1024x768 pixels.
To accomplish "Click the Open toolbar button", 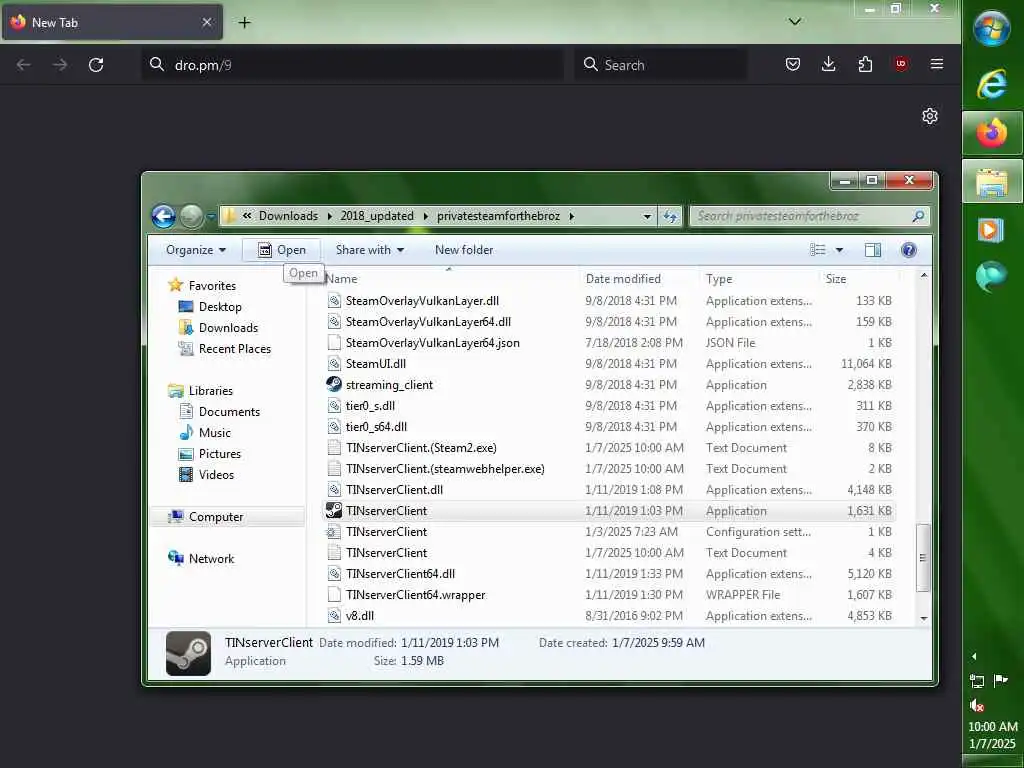I will [281, 250].
